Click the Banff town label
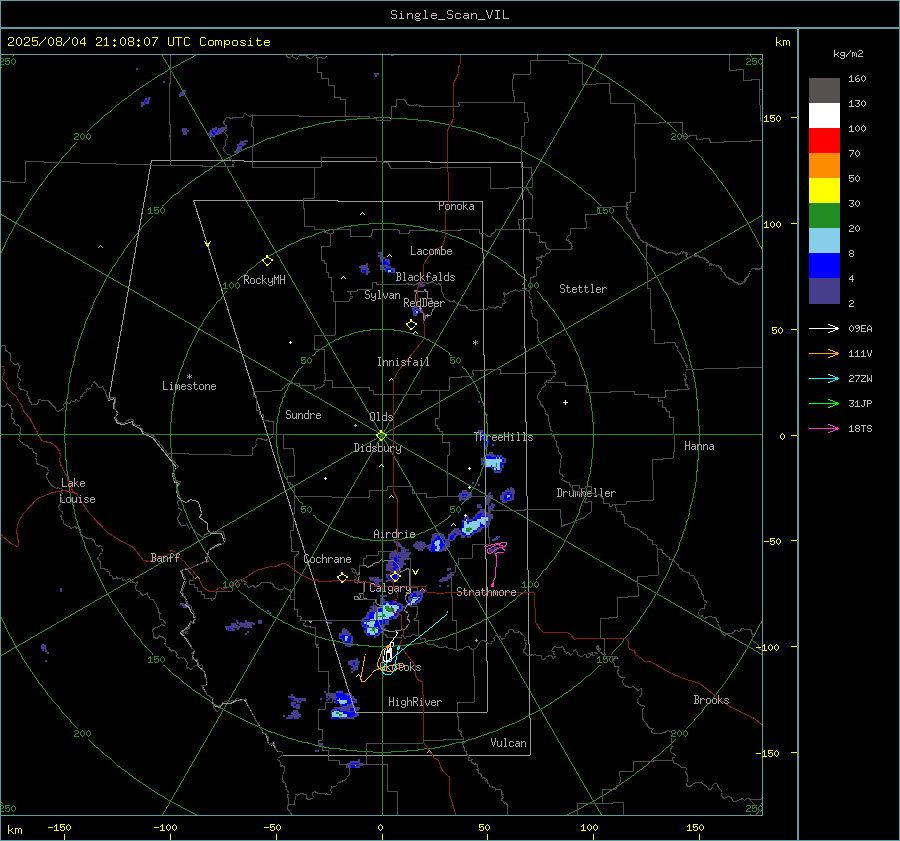Image resolution: width=900 pixels, height=841 pixels. [165, 557]
